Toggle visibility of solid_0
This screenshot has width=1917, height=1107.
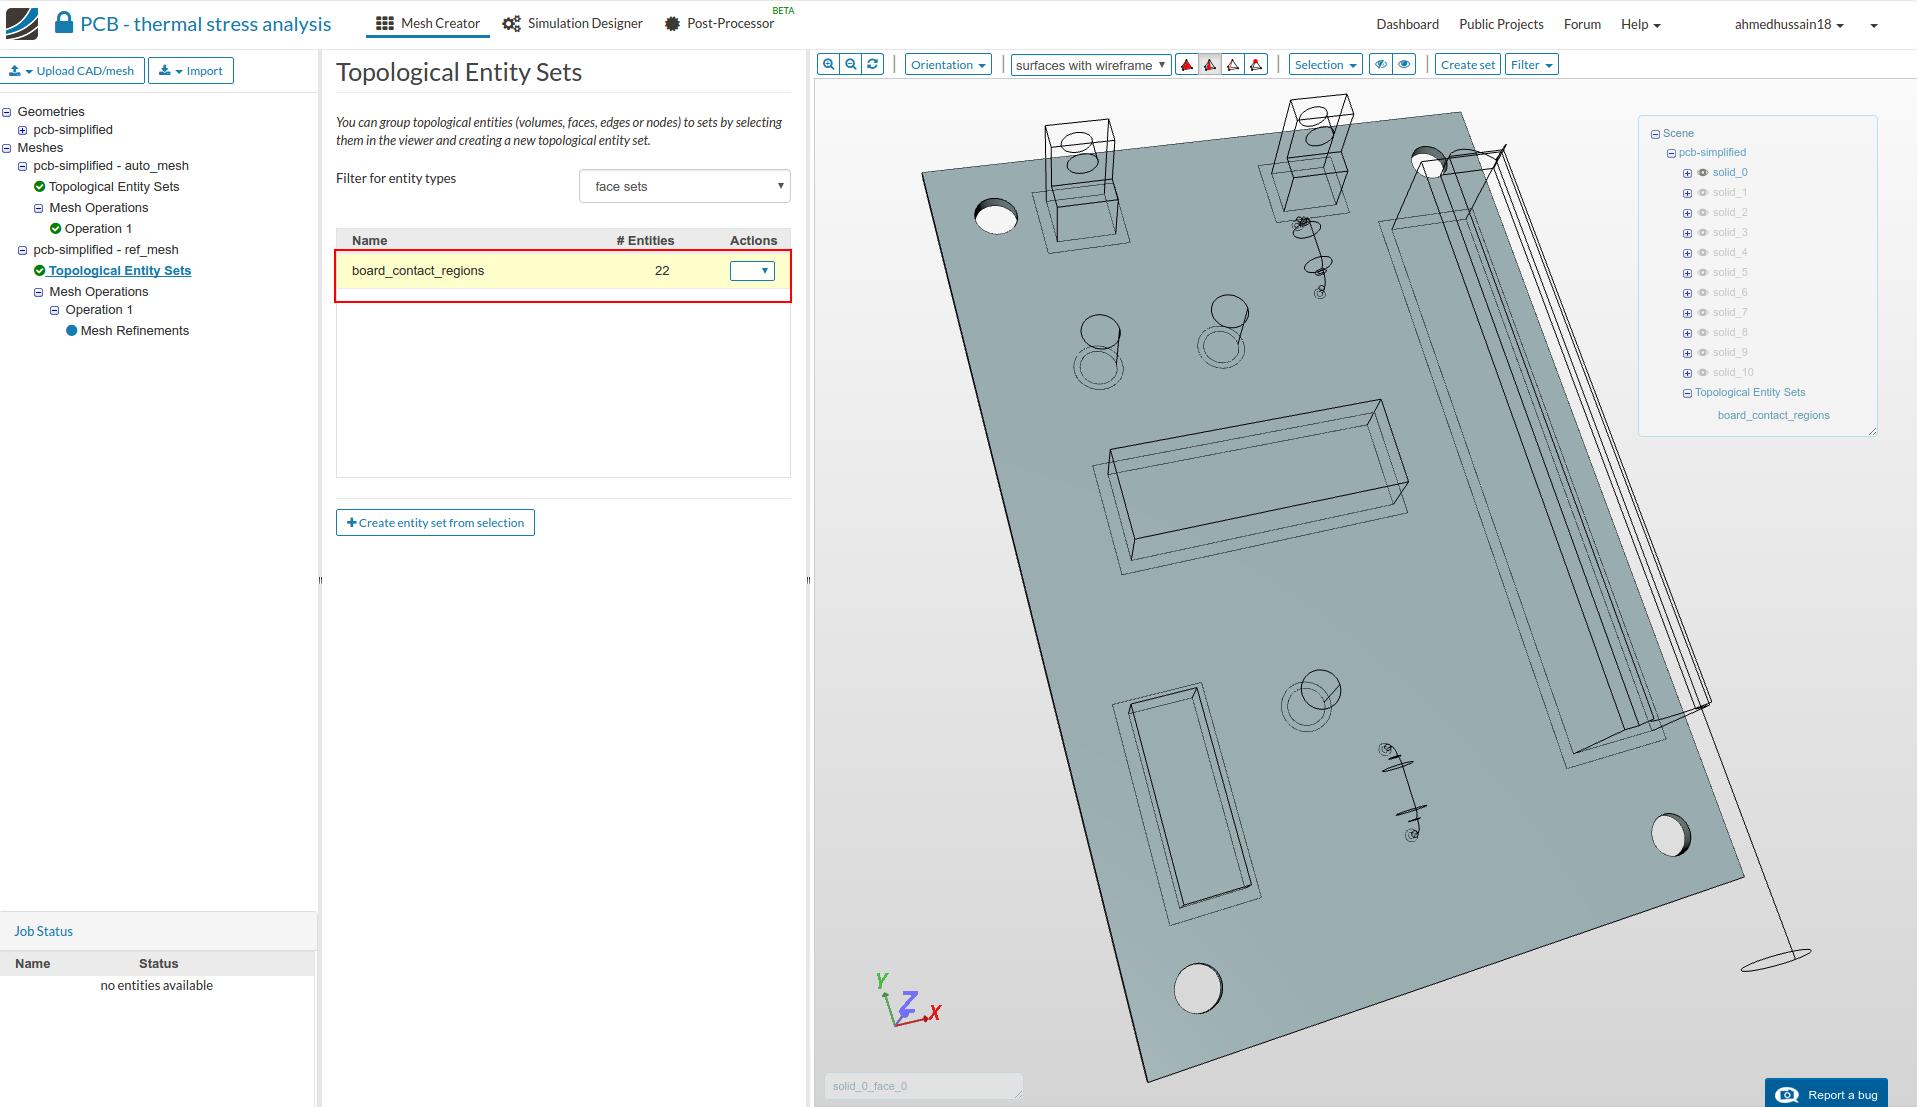click(1703, 173)
